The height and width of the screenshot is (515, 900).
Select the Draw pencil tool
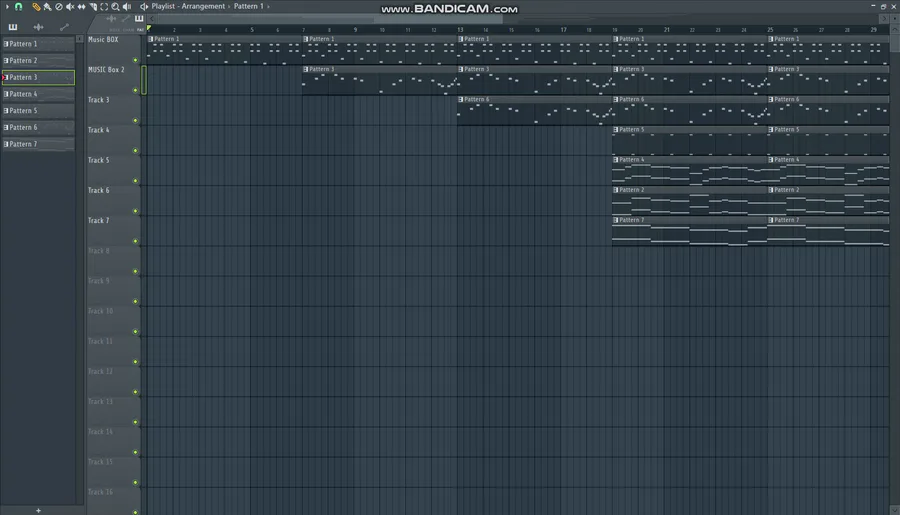[x=36, y=7]
